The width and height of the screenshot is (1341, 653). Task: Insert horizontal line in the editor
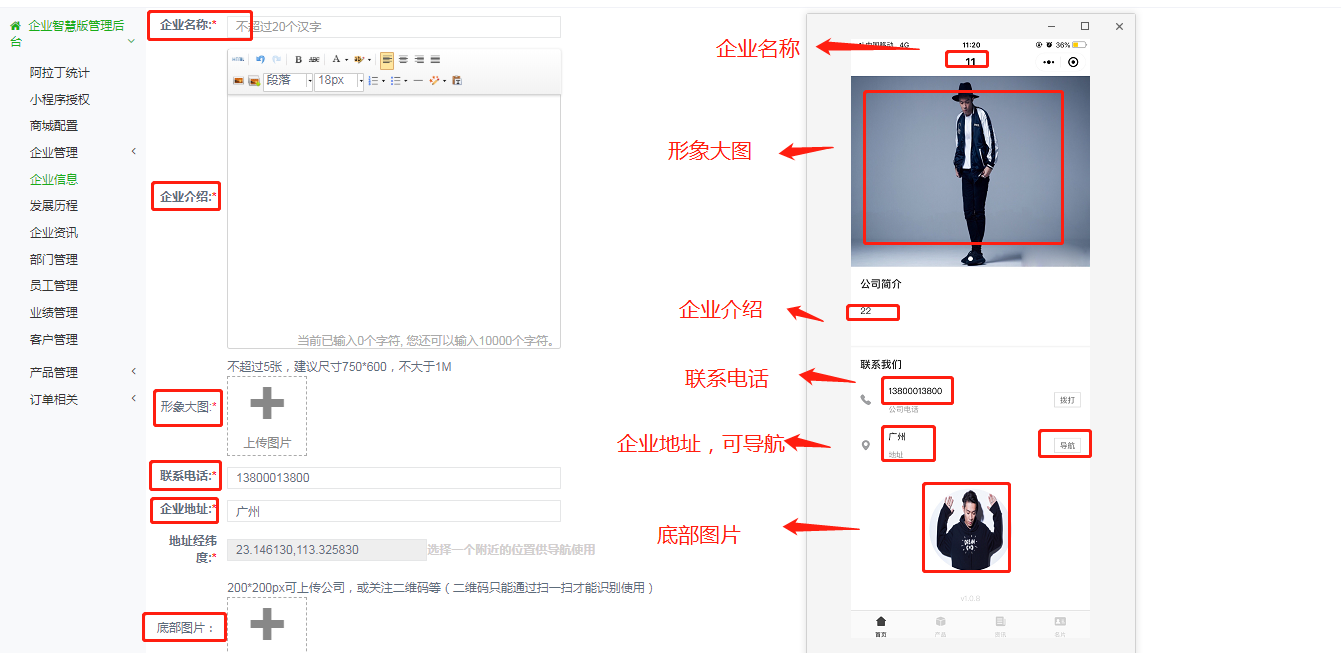[418, 81]
